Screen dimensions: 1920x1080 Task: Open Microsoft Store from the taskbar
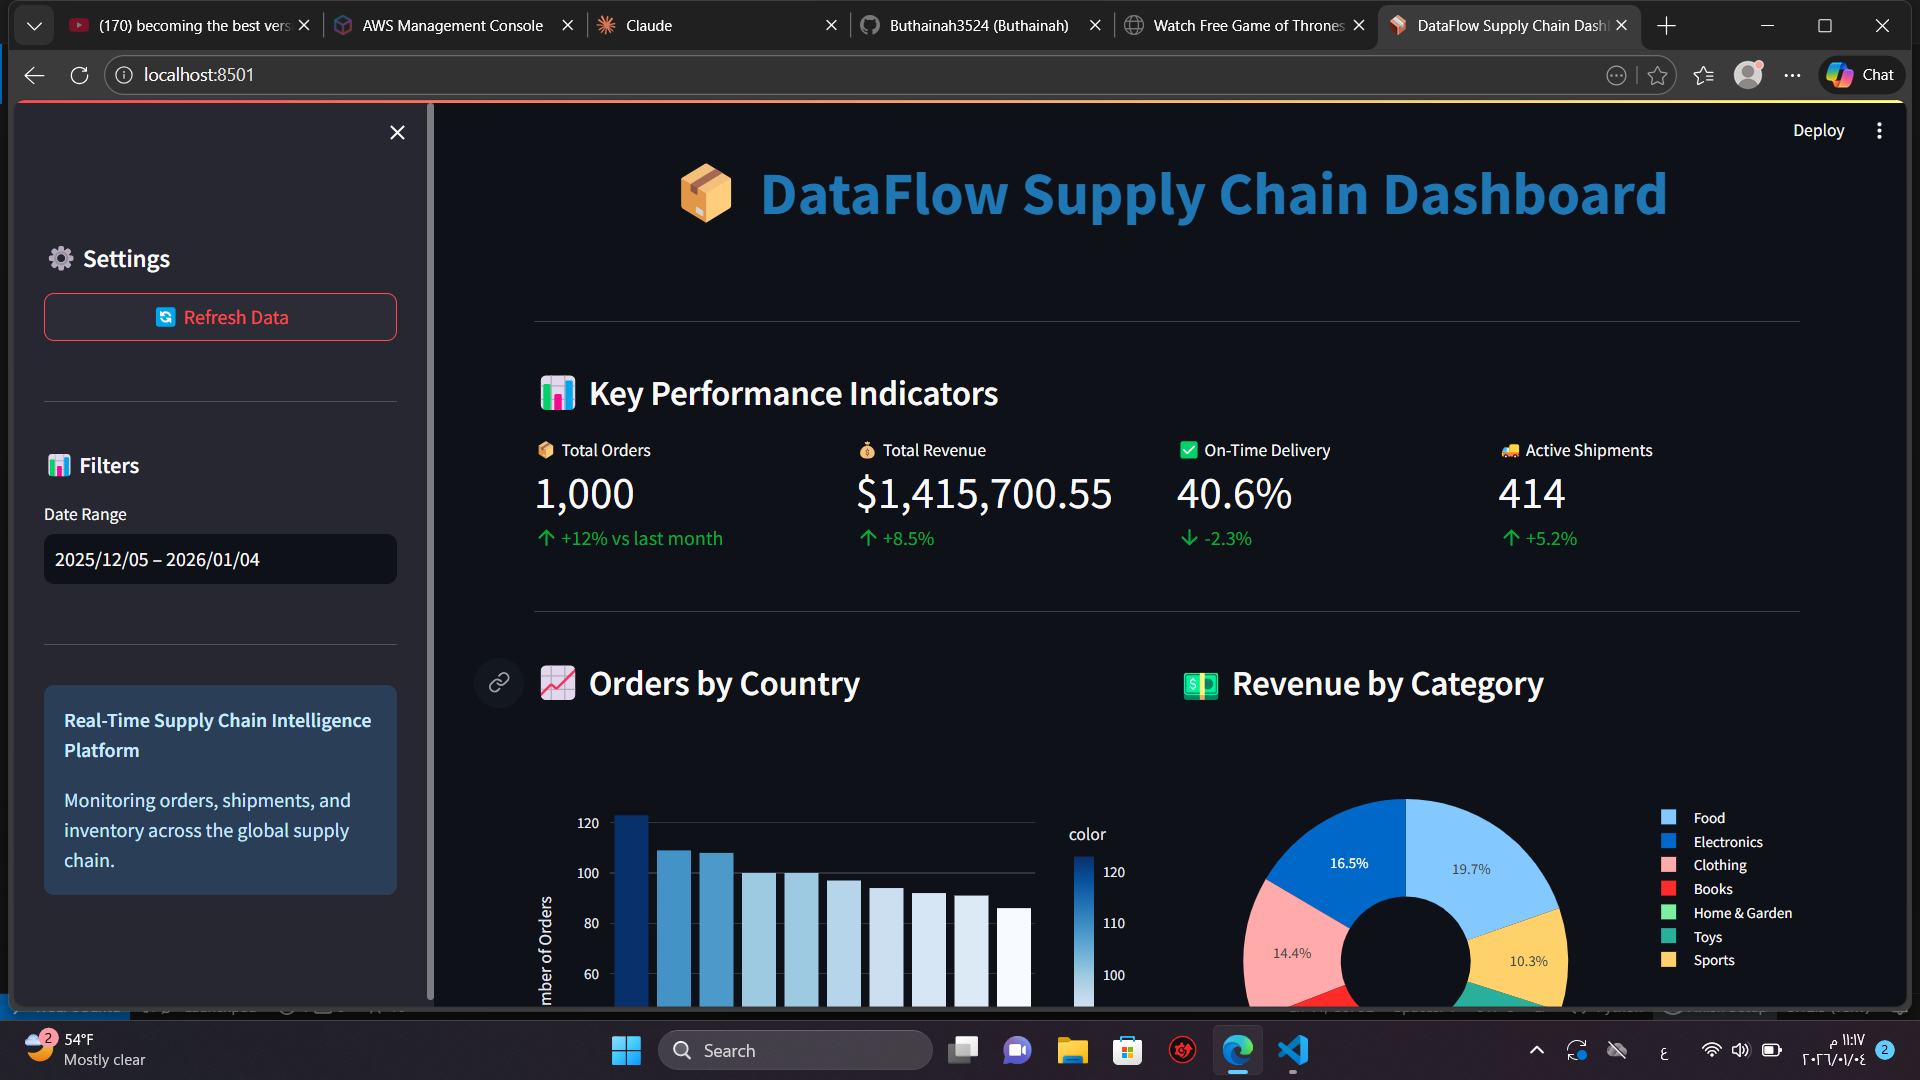pyautogui.click(x=1127, y=1050)
